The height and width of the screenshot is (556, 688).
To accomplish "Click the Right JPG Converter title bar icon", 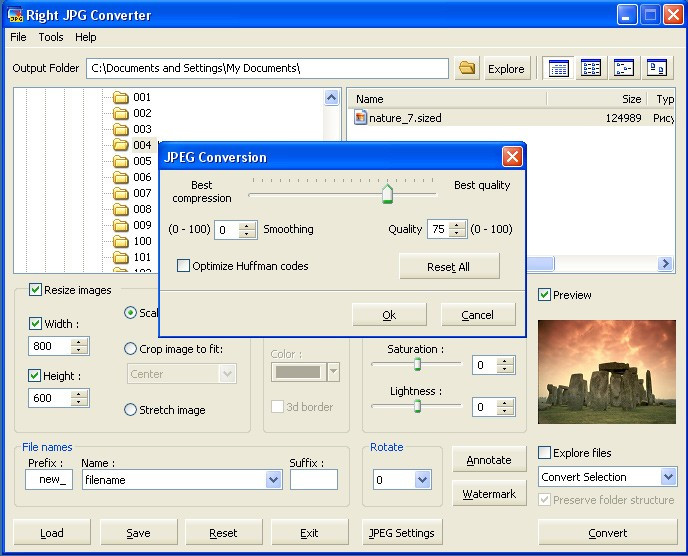I will [x=15, y=15].
